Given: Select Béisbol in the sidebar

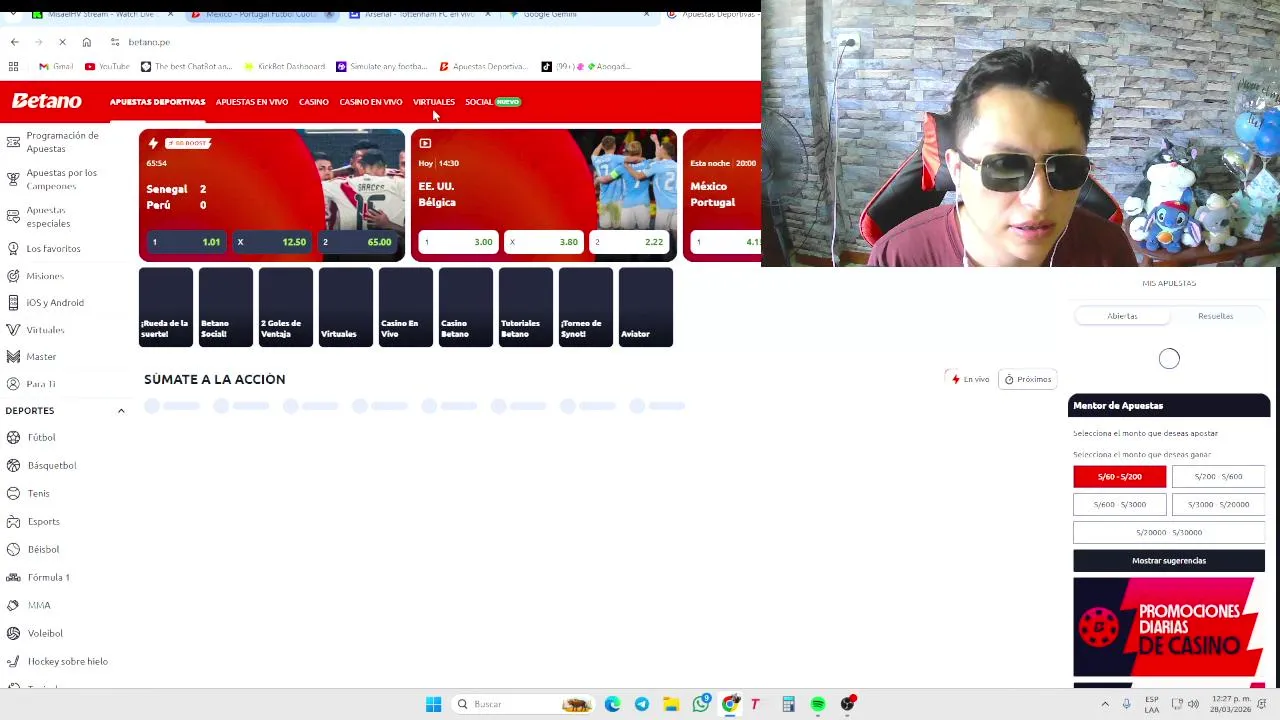Looking at the screenshot, I should click(x=43, y=549).
